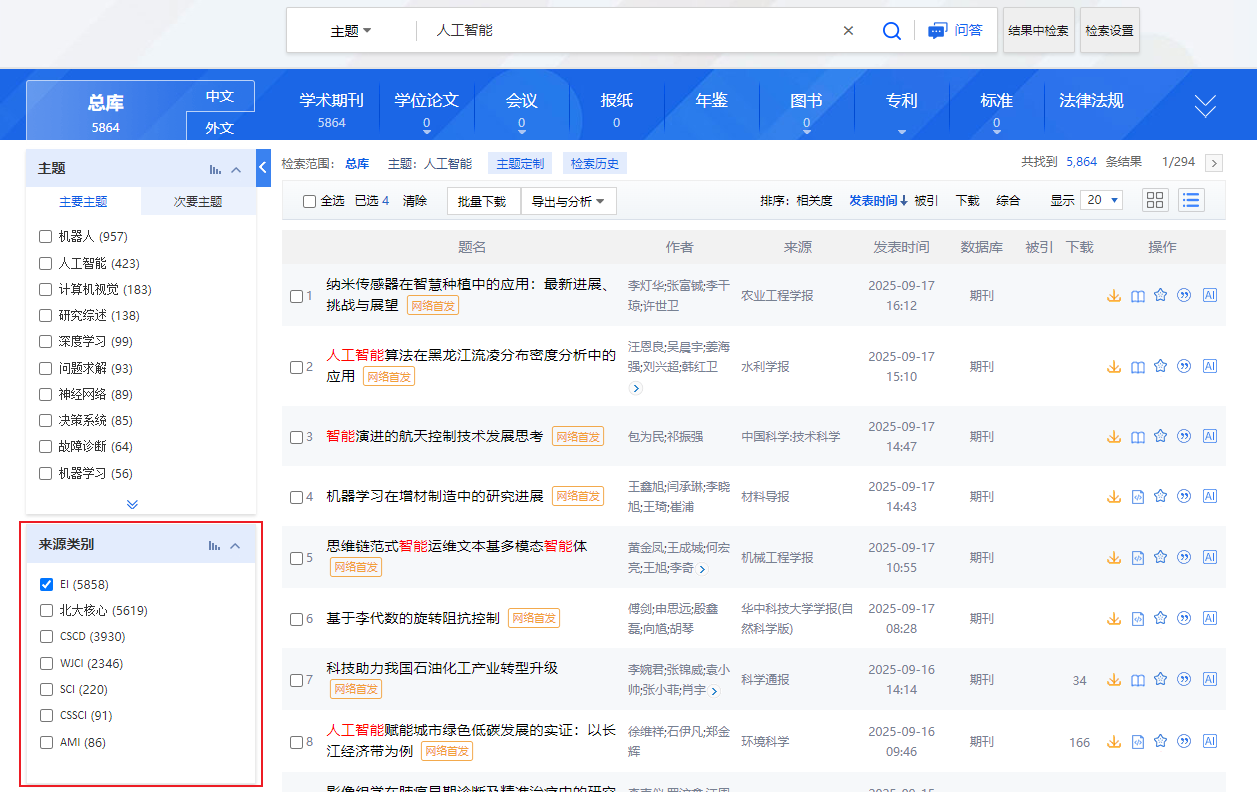Open the 问答 Q&A assistant
The height and width of the screenshot is (792, 1257).
pos(956,30)
